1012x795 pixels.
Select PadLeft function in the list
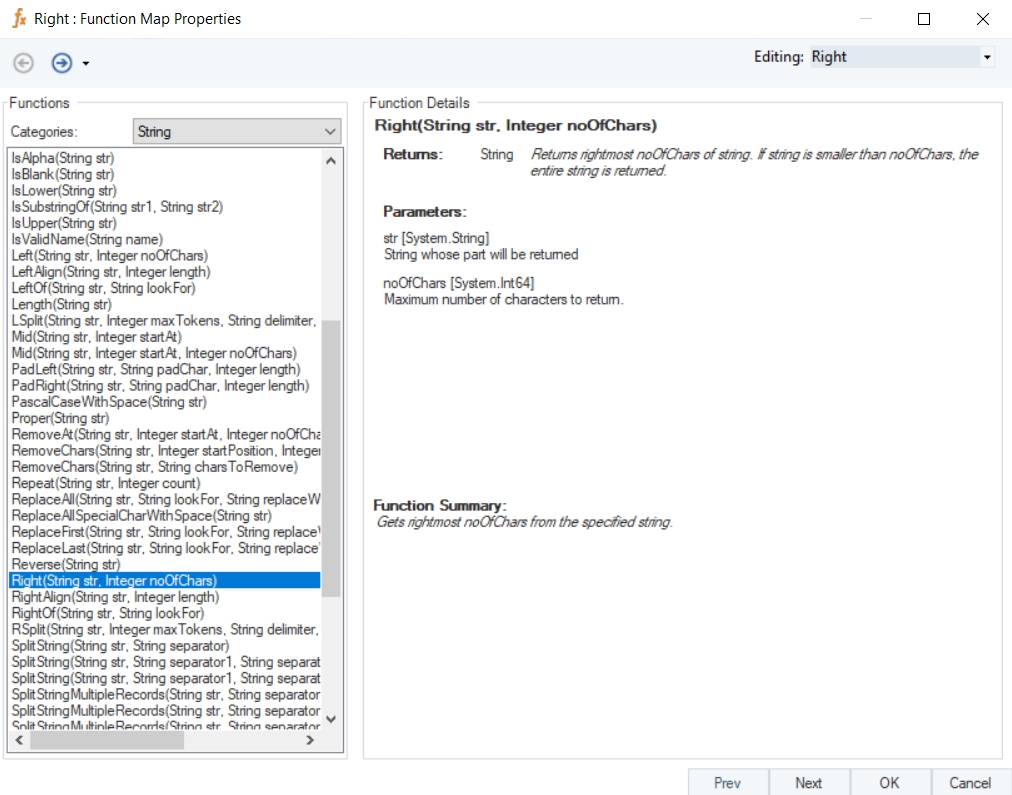pyautogui.click(x=165, y=369)
